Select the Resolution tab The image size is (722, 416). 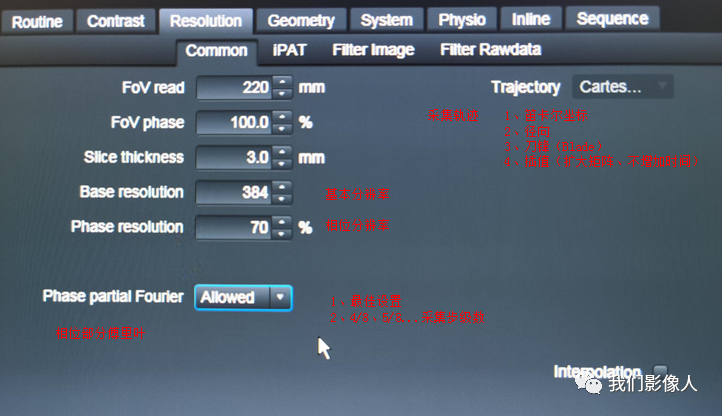tap(206, 21)
